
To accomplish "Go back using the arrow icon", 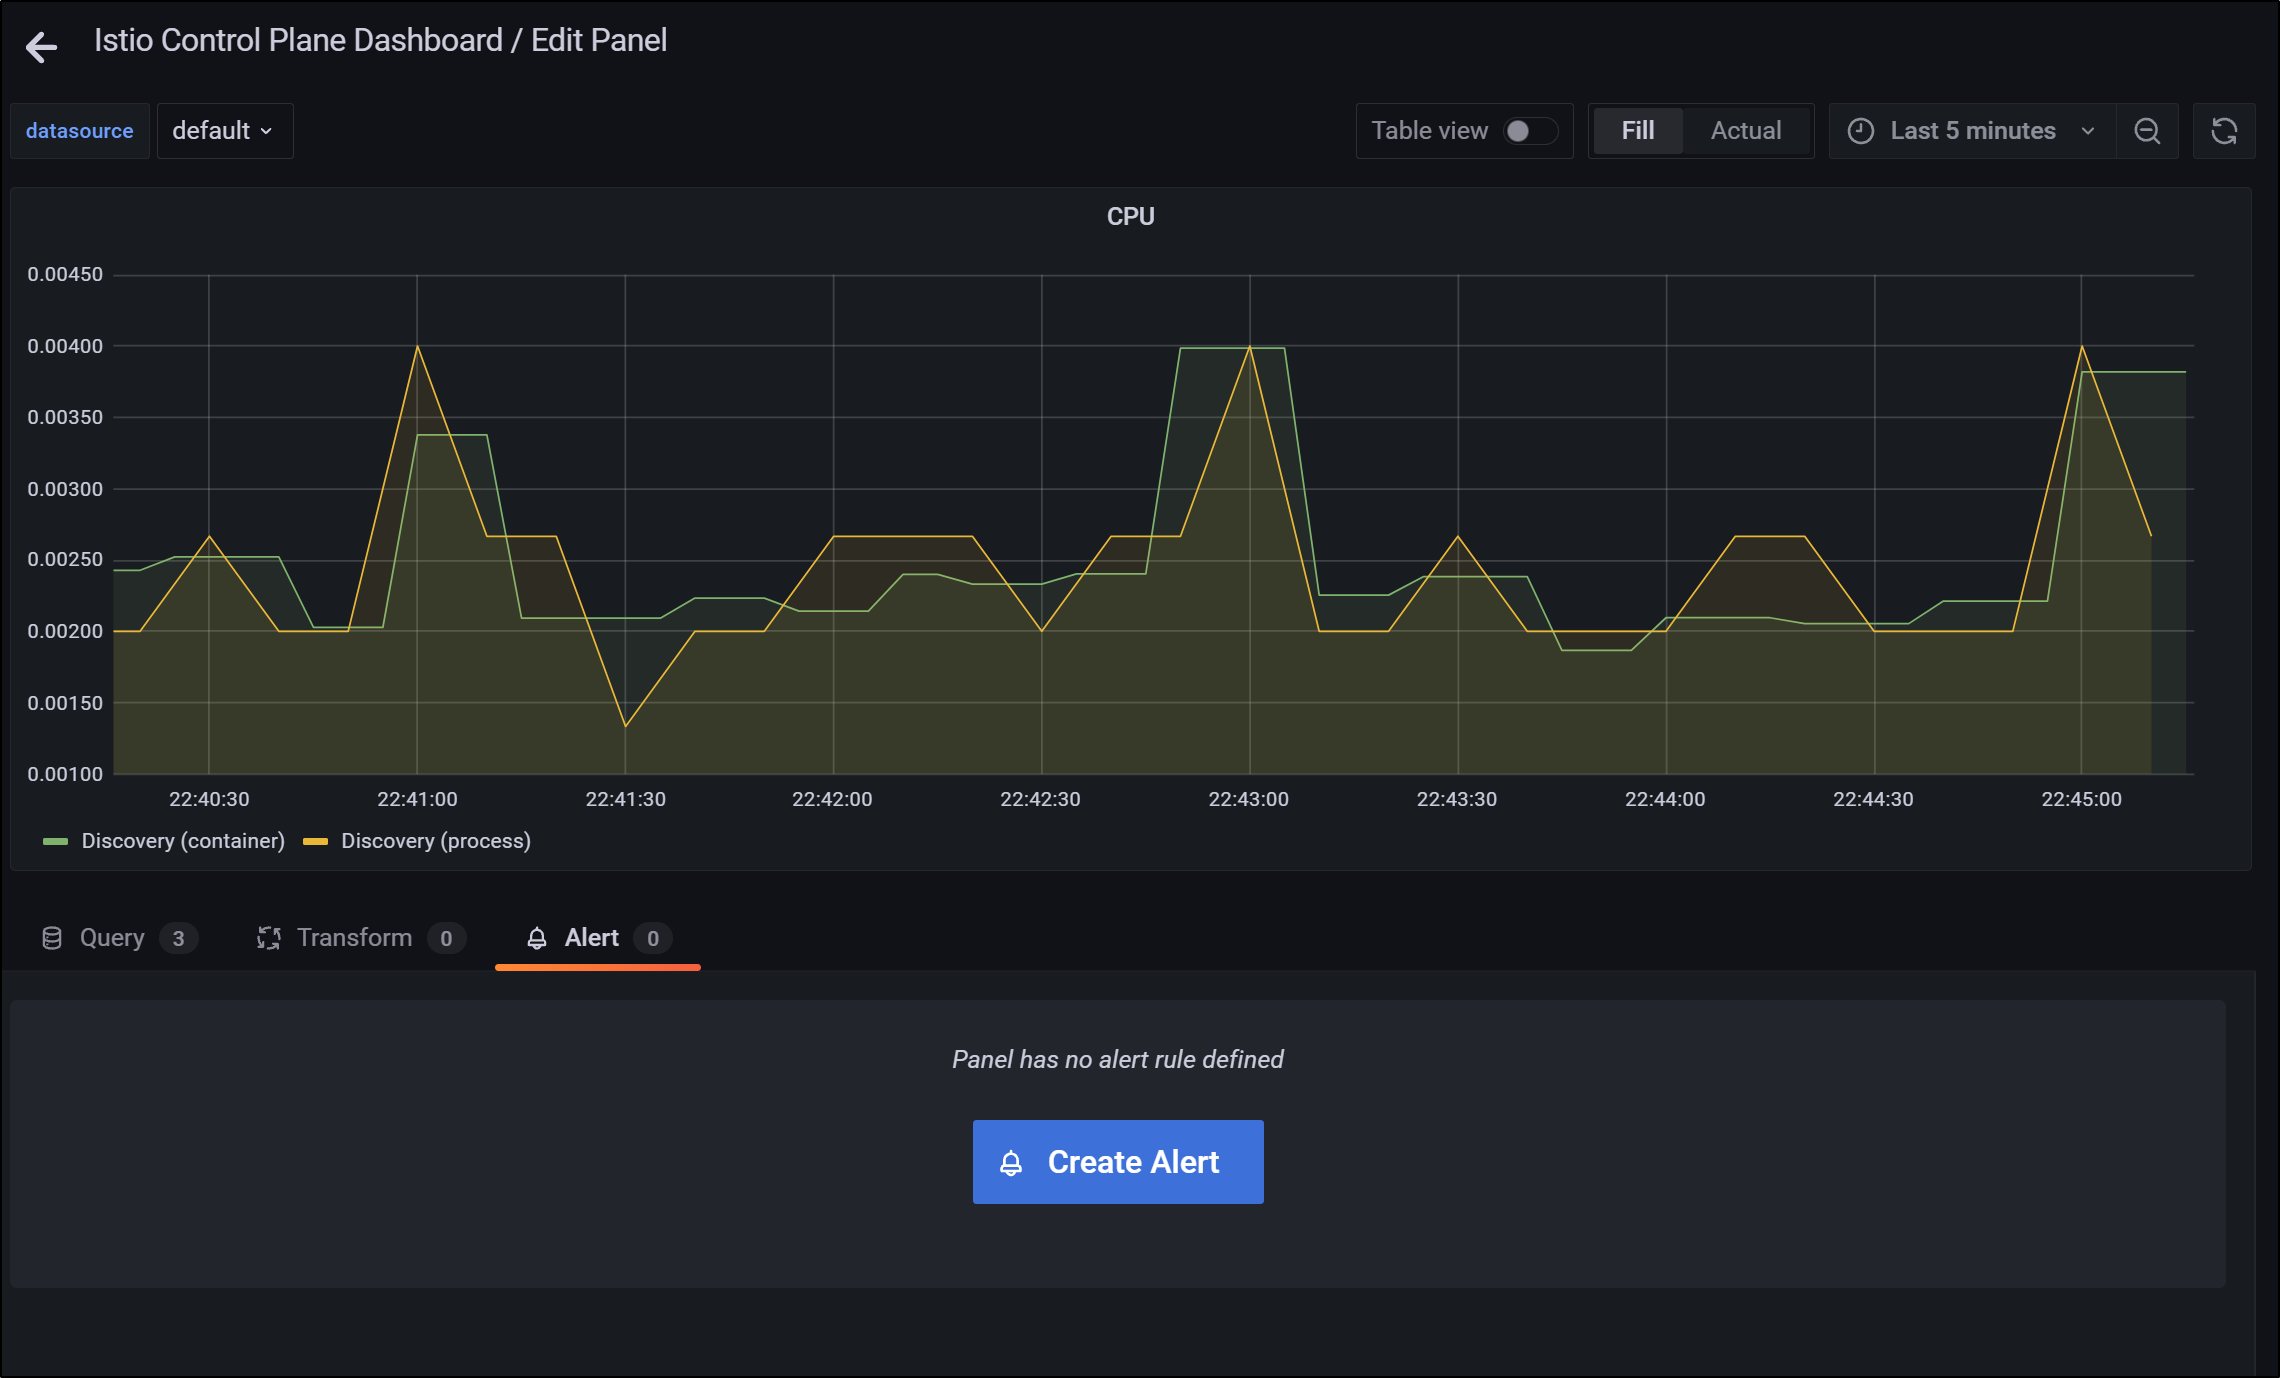I will (x=42, y=46).
